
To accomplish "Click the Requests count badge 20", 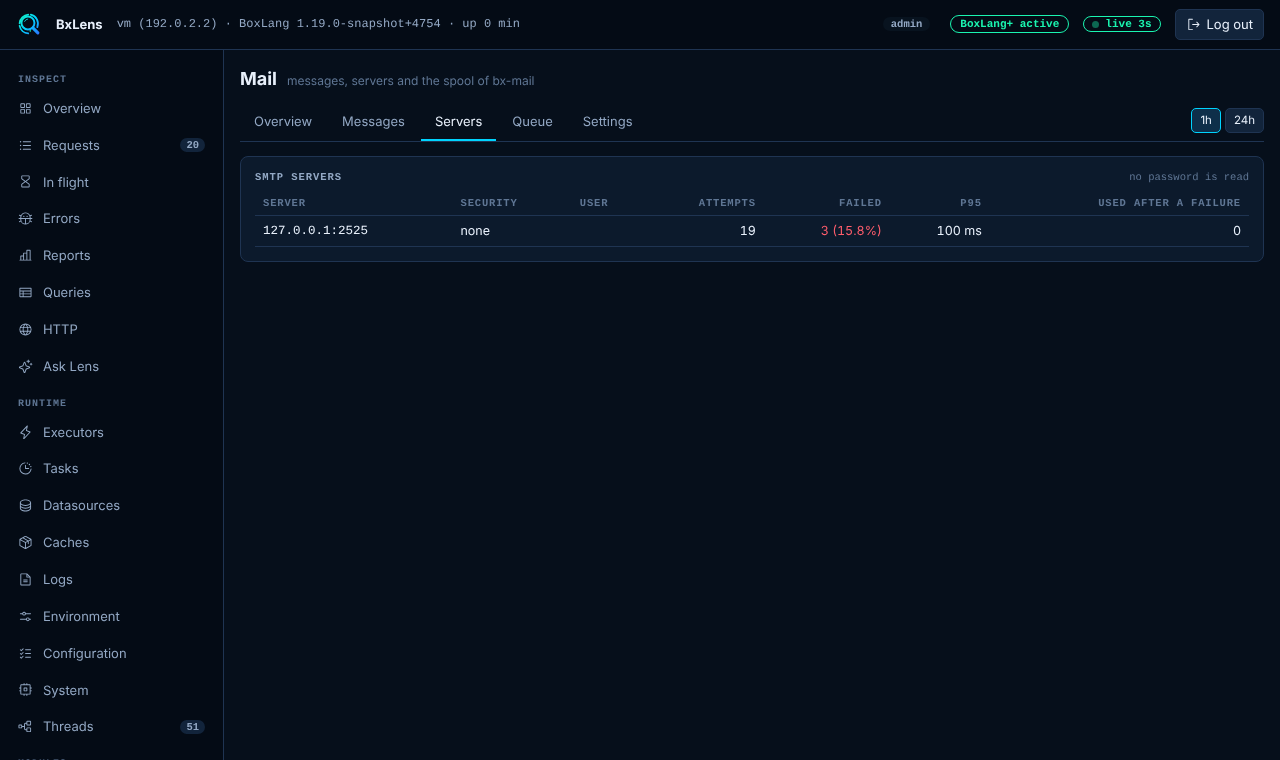I will (x=192, y=145).
